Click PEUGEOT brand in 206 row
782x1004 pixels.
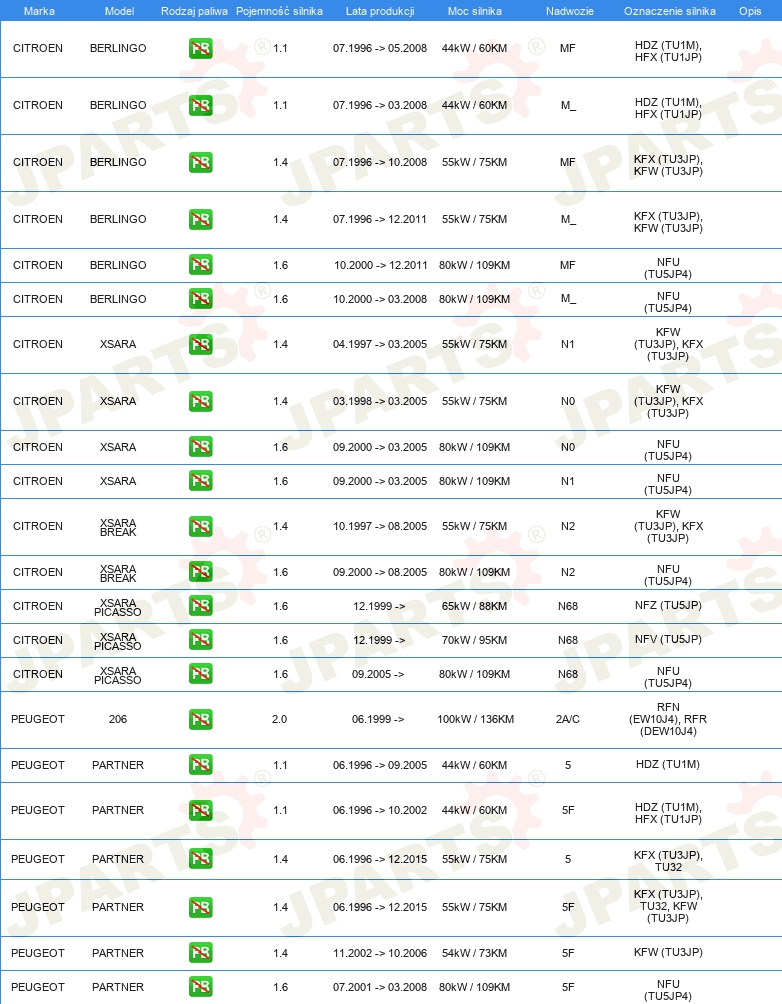point(38,719)
